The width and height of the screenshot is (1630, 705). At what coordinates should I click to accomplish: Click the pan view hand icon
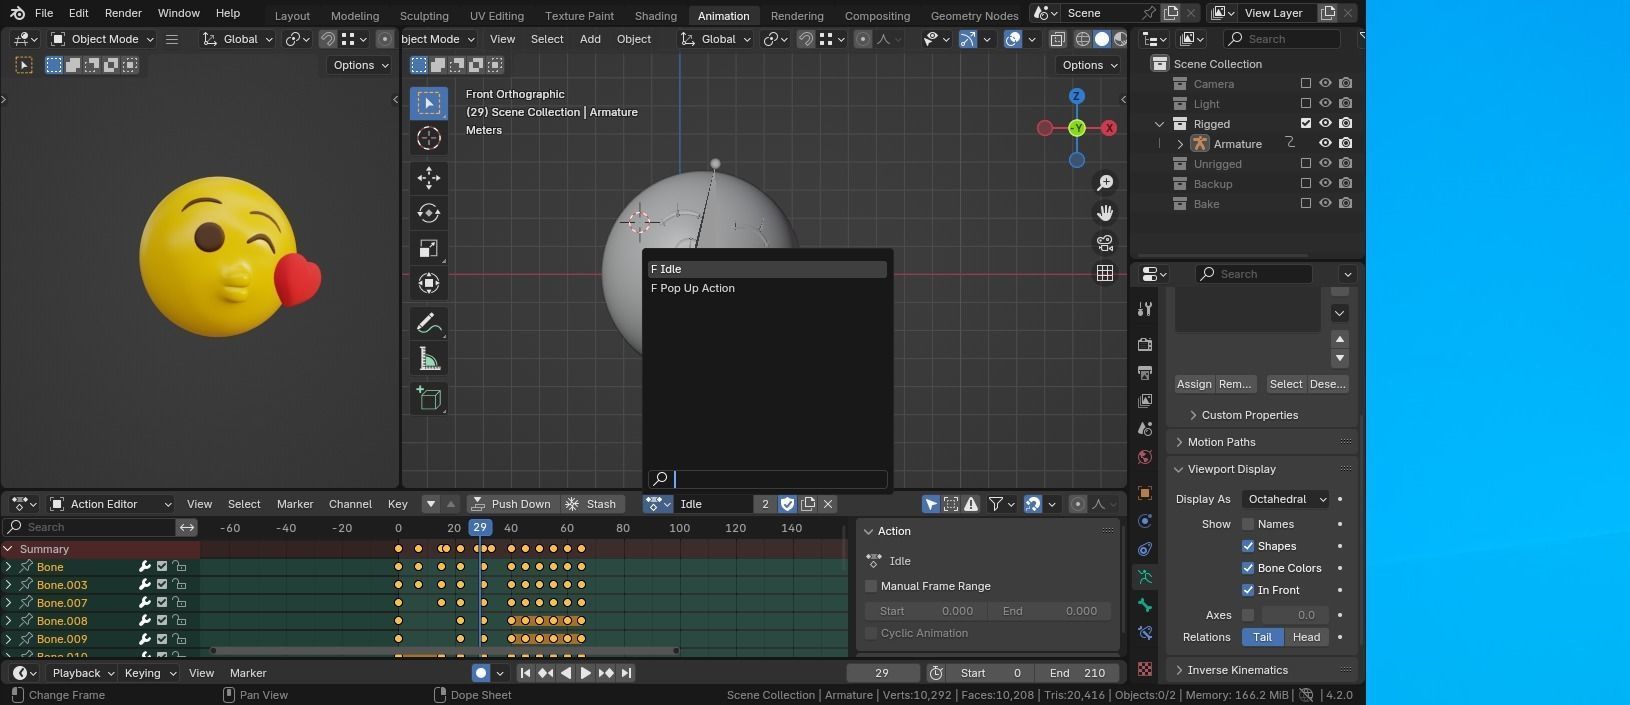[1105, 213]
